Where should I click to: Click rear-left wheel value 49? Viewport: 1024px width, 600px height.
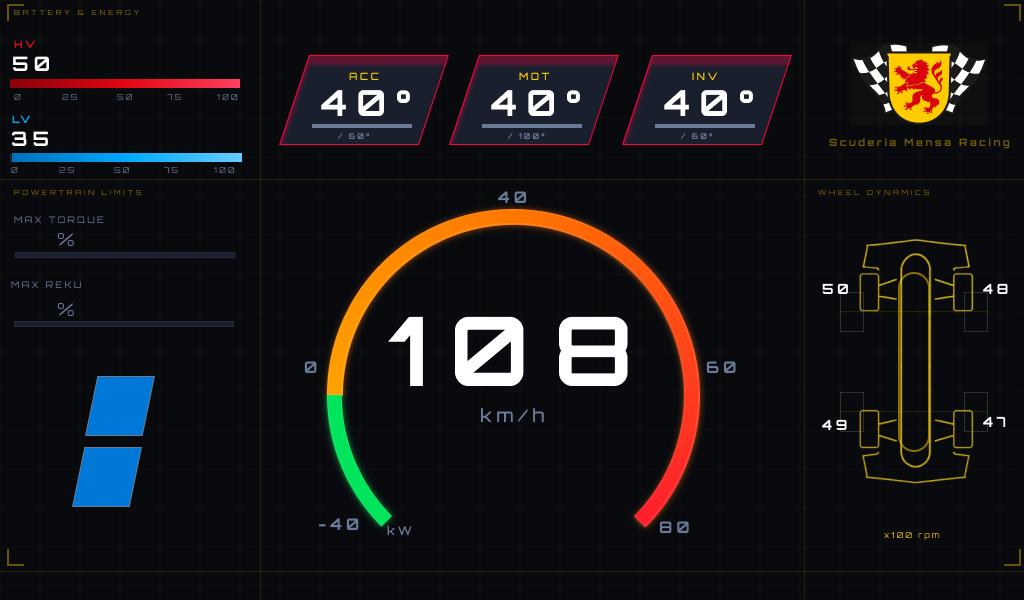[835, 425]
